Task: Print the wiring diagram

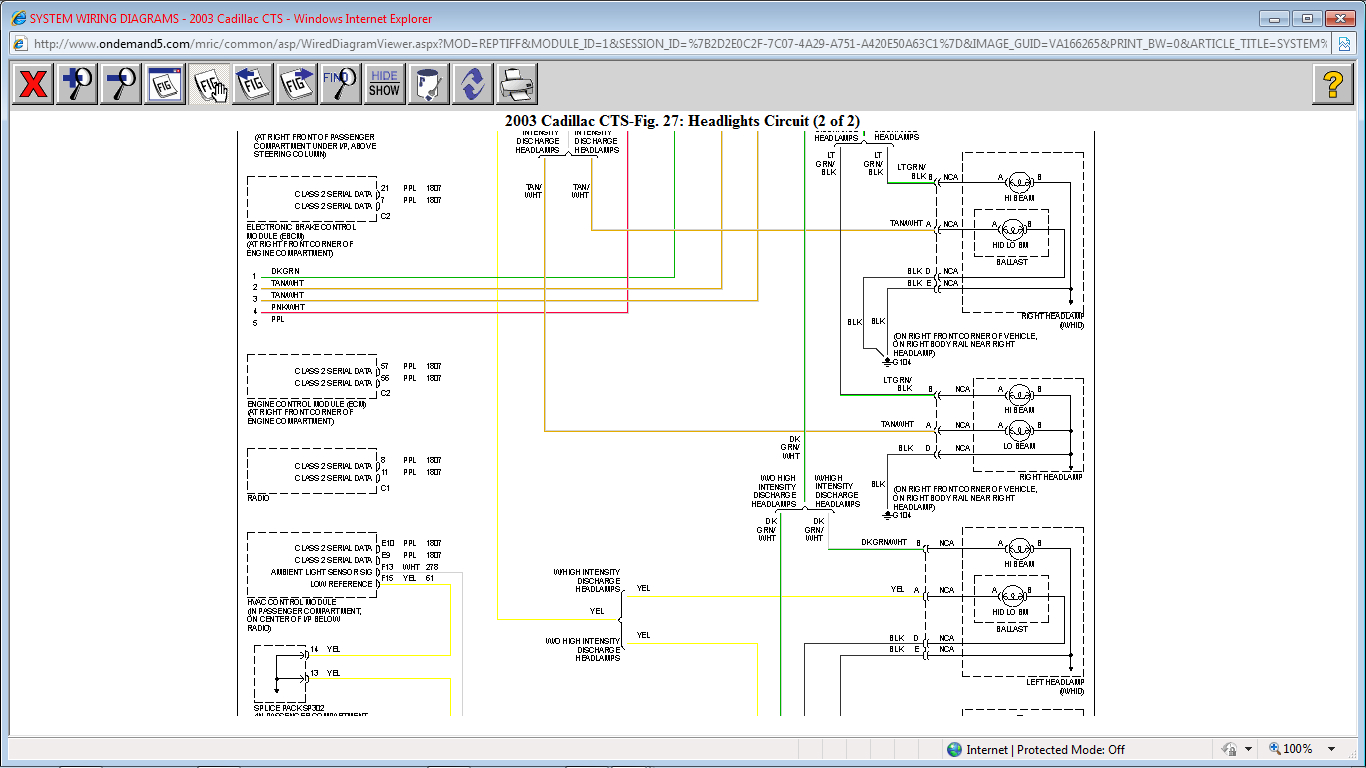Action: [517, 84]
